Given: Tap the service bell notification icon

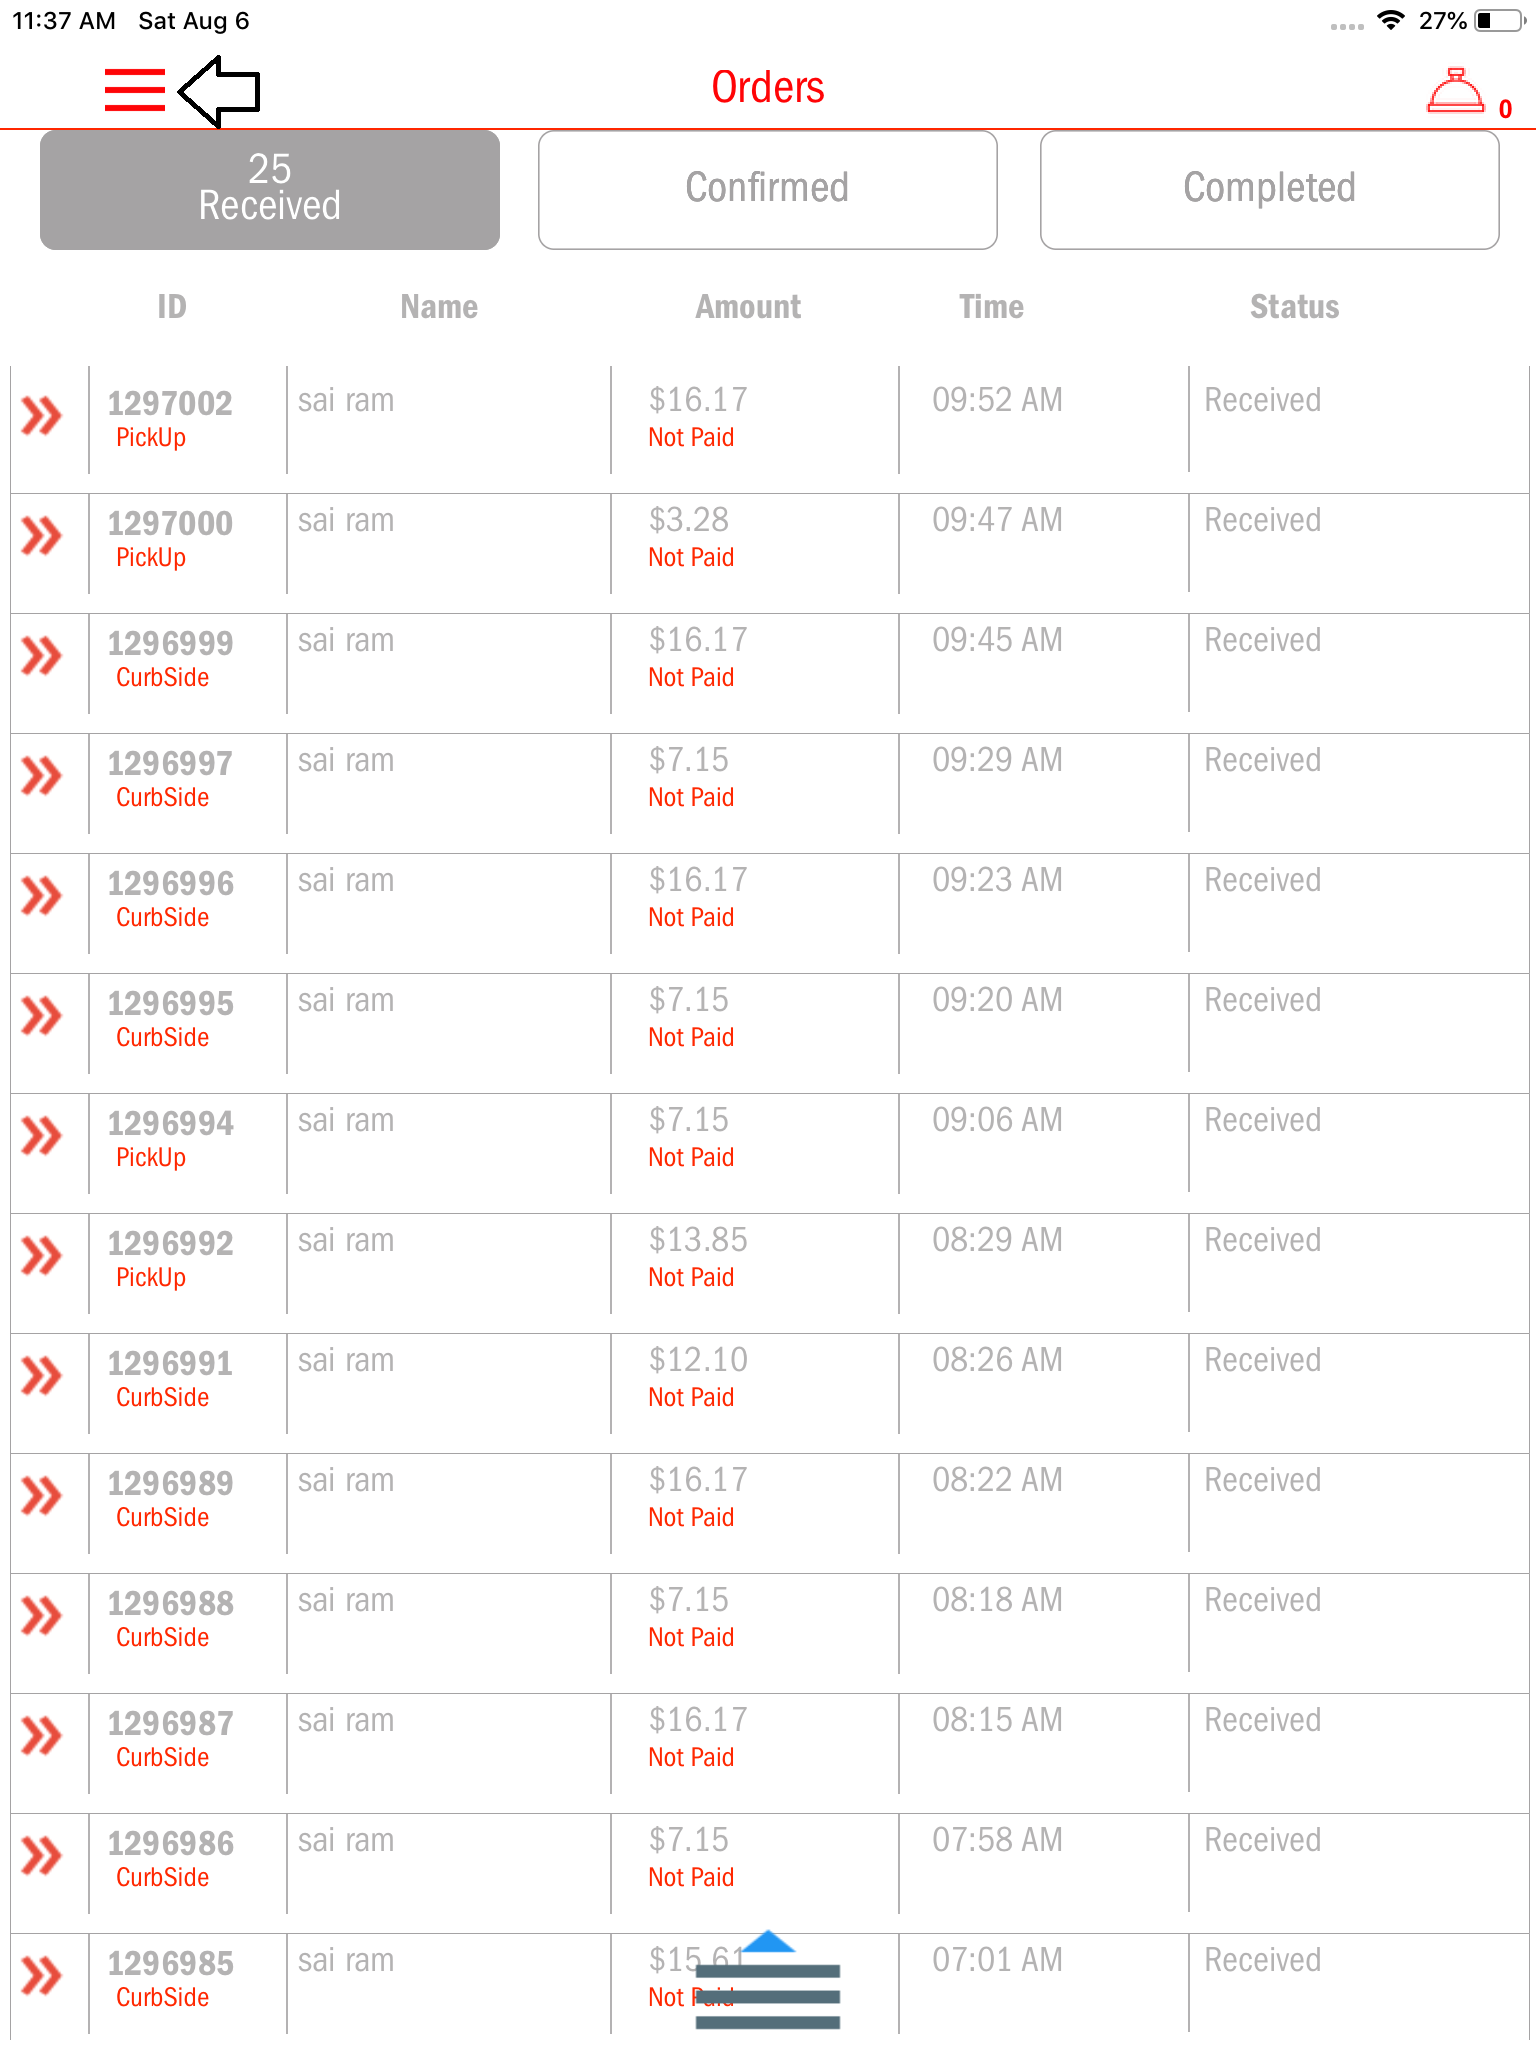Looking at the screenshot, I should pyautogui.click(x=1456, y=92).
